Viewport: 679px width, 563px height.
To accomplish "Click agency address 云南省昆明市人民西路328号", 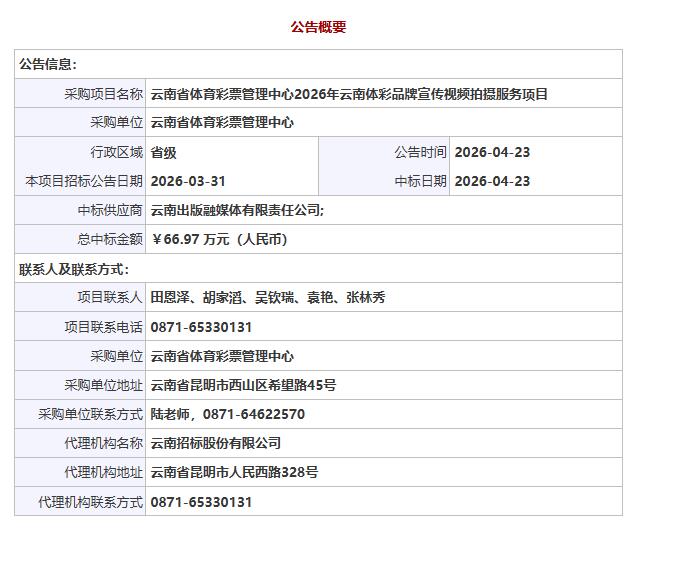I will [234, 472].
